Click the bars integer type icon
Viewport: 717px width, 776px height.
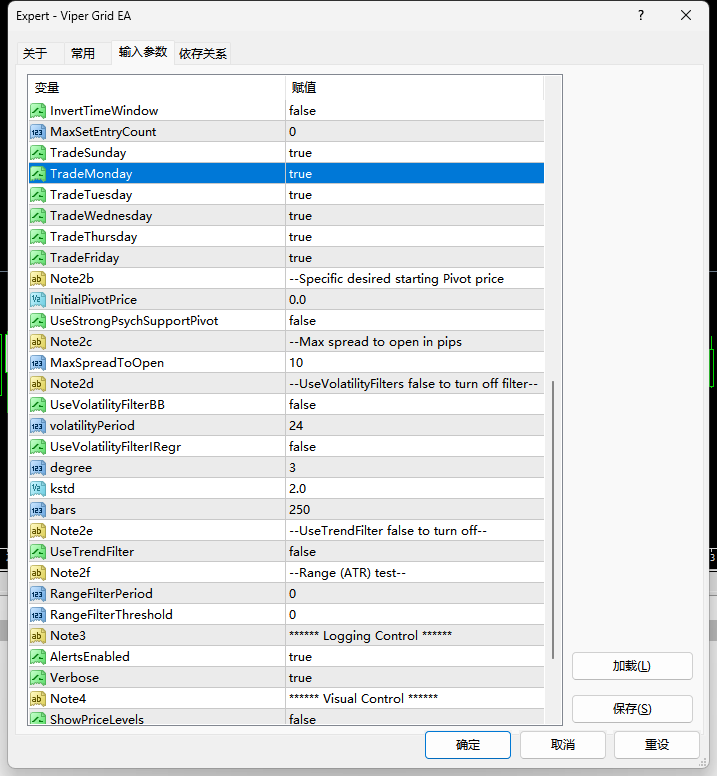38,510
